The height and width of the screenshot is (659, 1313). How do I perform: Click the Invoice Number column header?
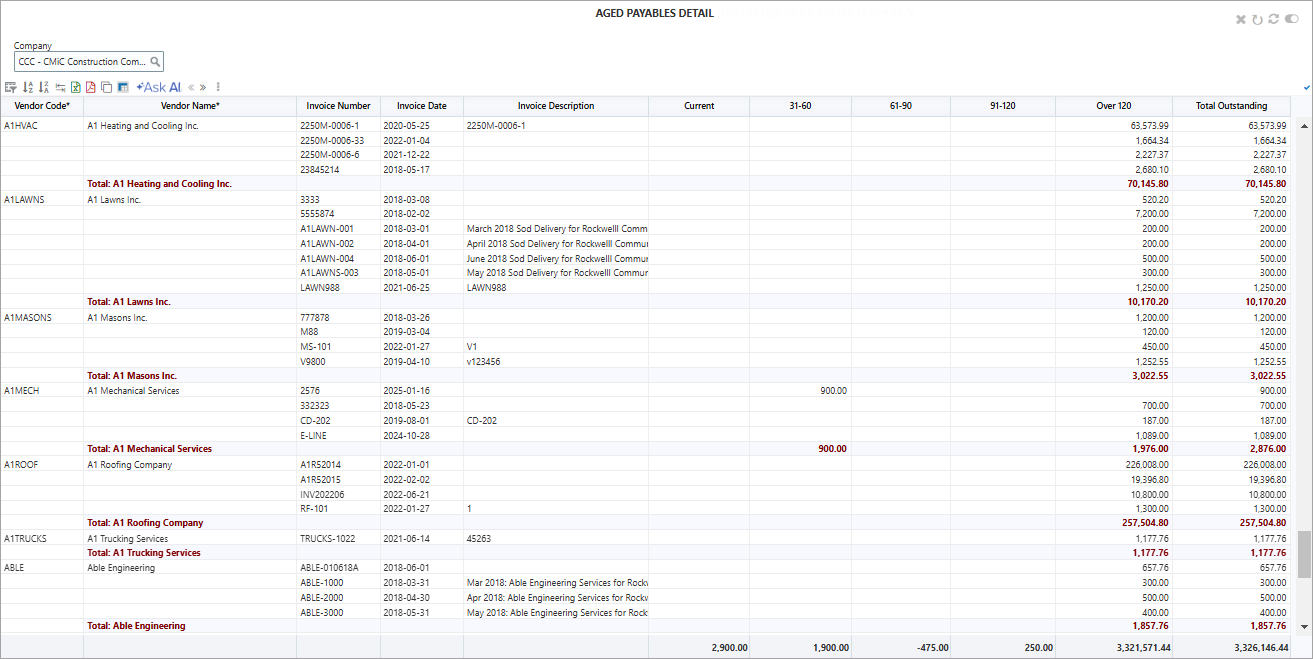(338, 105)
